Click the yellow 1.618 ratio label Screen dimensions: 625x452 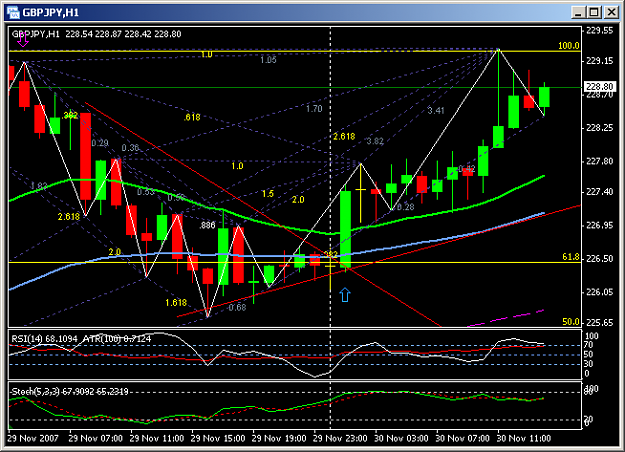(176, 303)
